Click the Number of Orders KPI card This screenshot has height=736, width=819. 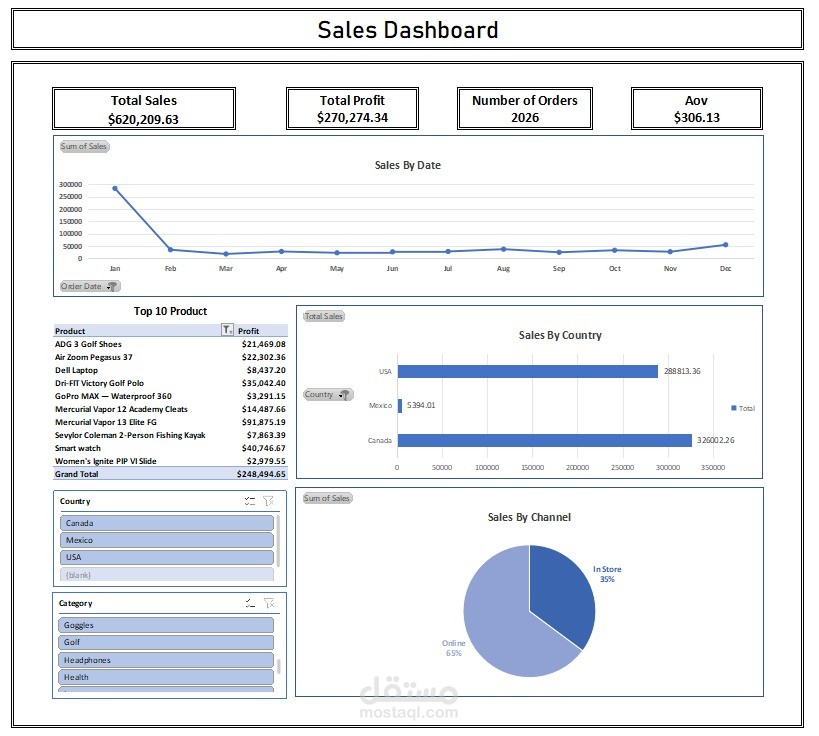coord(524,107)
